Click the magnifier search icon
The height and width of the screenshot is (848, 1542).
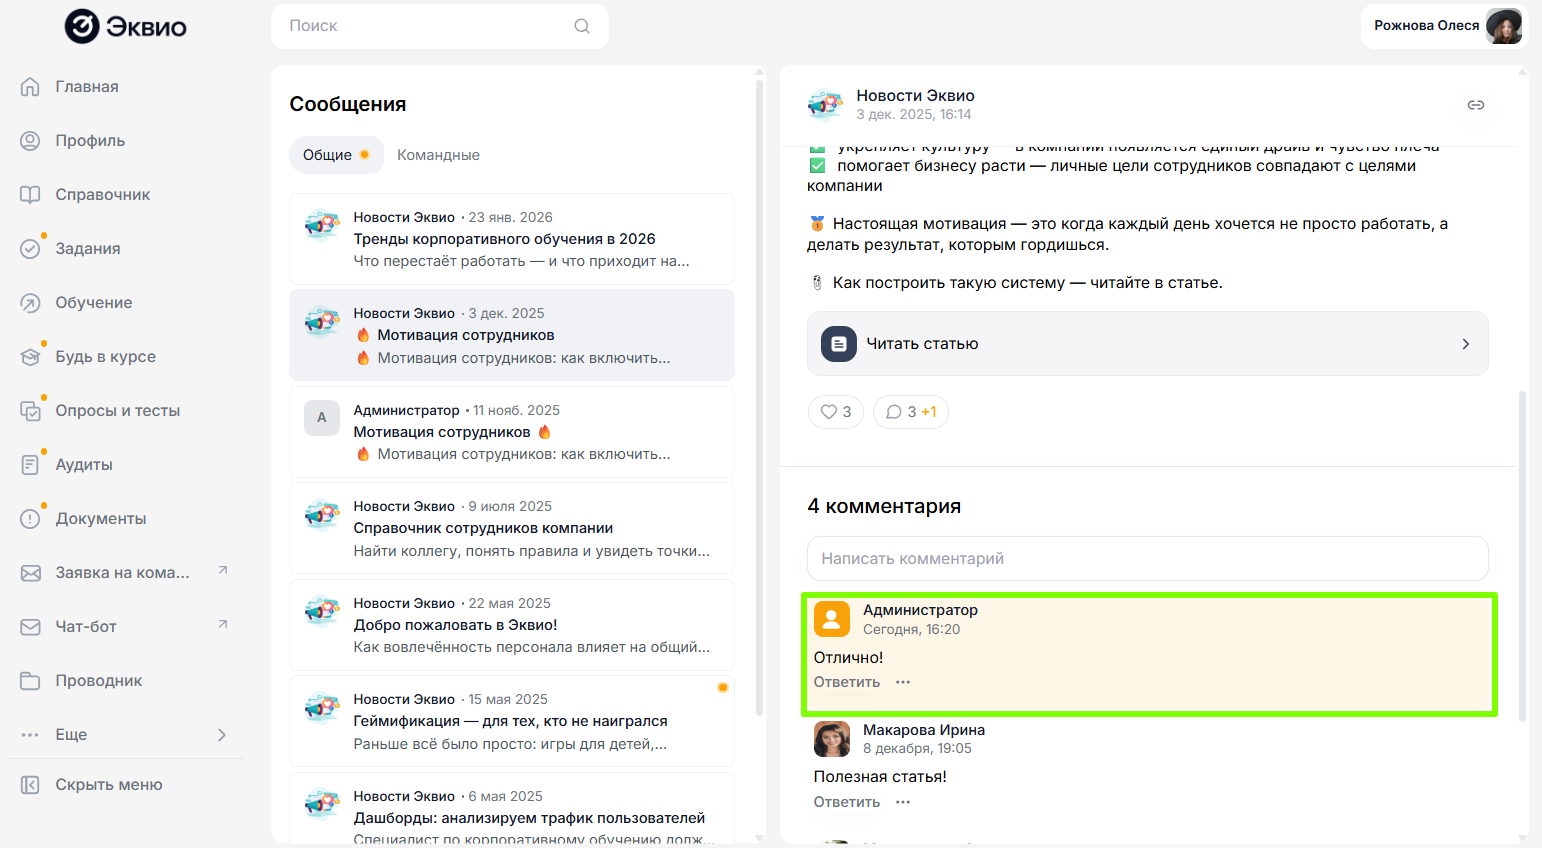click(582, 26)
